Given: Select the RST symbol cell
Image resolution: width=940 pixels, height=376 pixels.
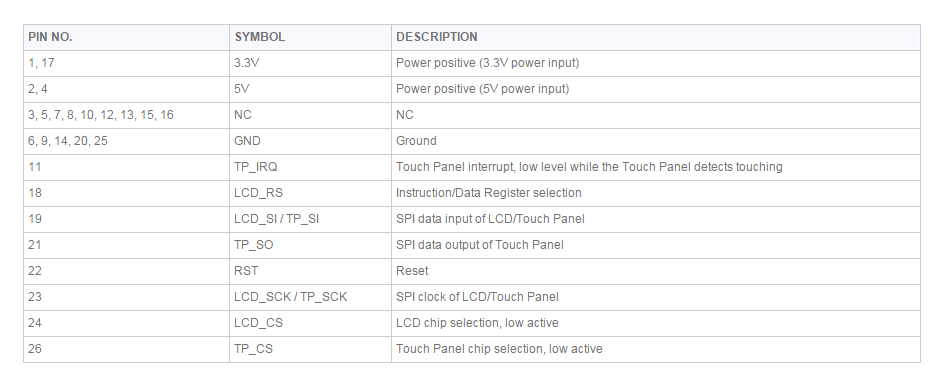Looking at the screenshot, I should [x=311, y=271].
